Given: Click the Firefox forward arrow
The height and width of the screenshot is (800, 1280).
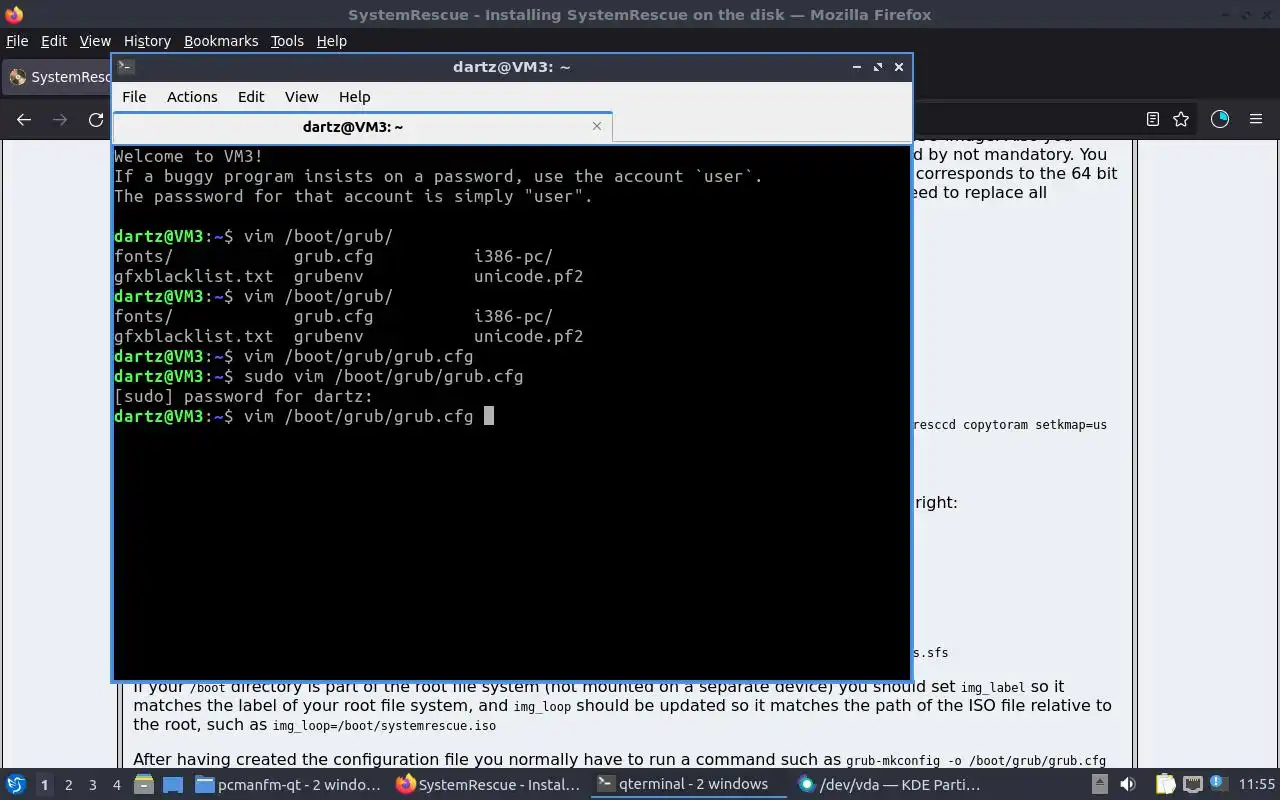Looking at the screenshot, I should (60, 119).
